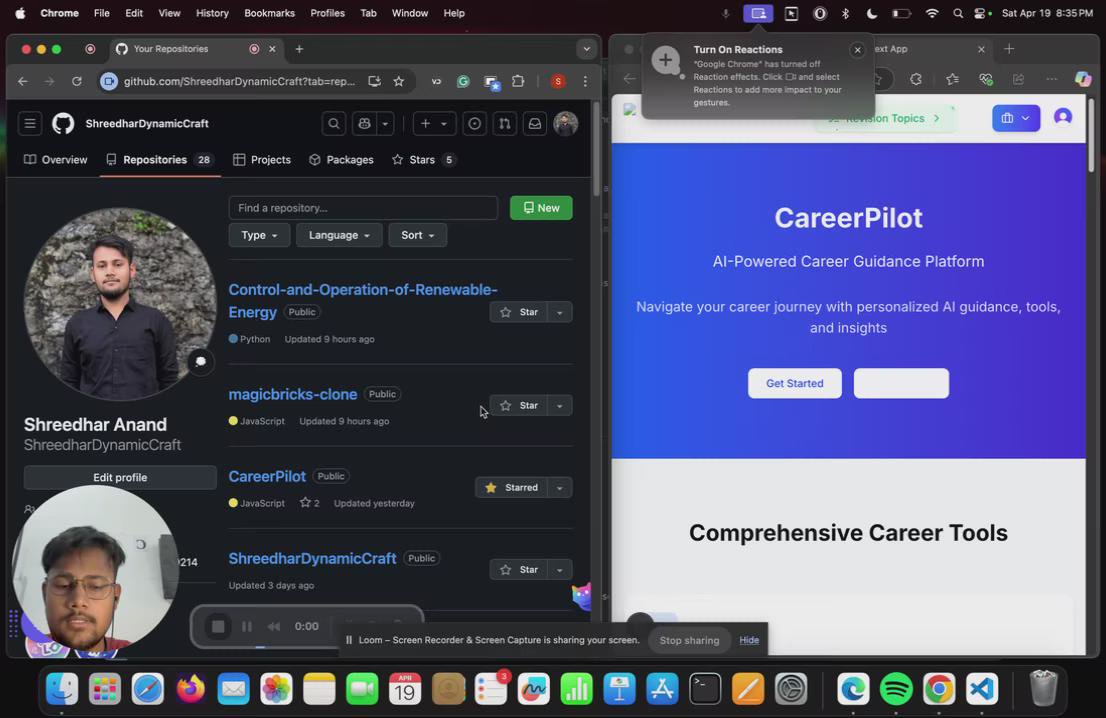Unstar the CareerPilot repository
The height and width of the screenshot is (718, 1106).
(511, 487)
